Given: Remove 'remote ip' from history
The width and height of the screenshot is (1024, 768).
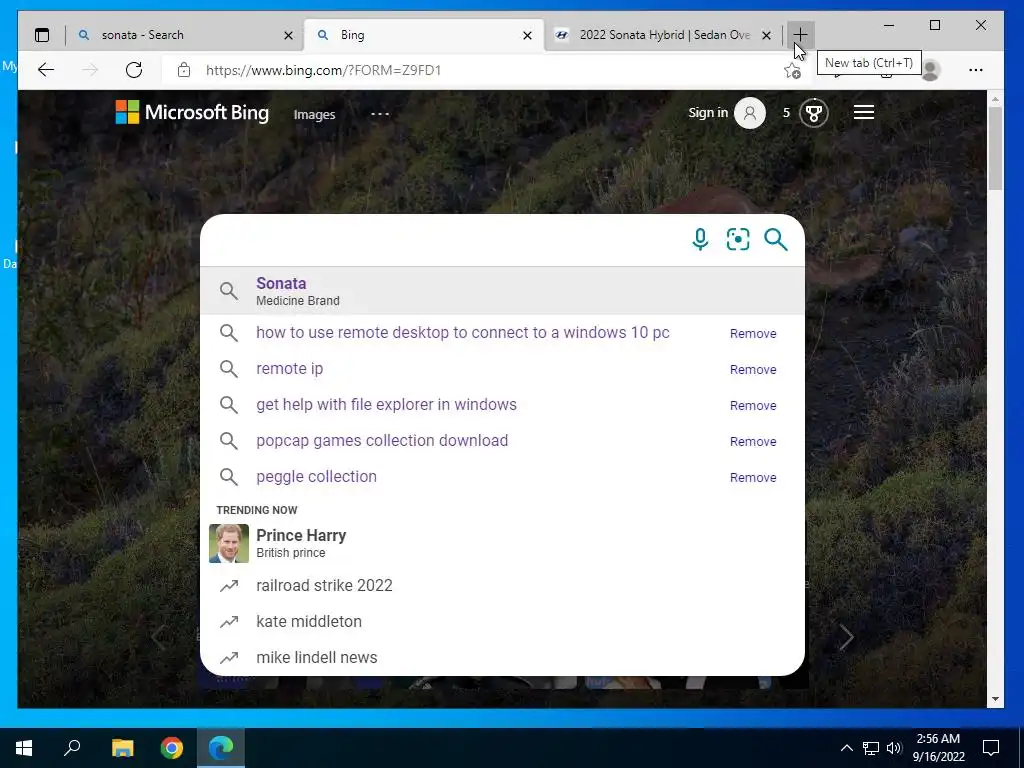Looking at the screenshot, I should 753,369.
